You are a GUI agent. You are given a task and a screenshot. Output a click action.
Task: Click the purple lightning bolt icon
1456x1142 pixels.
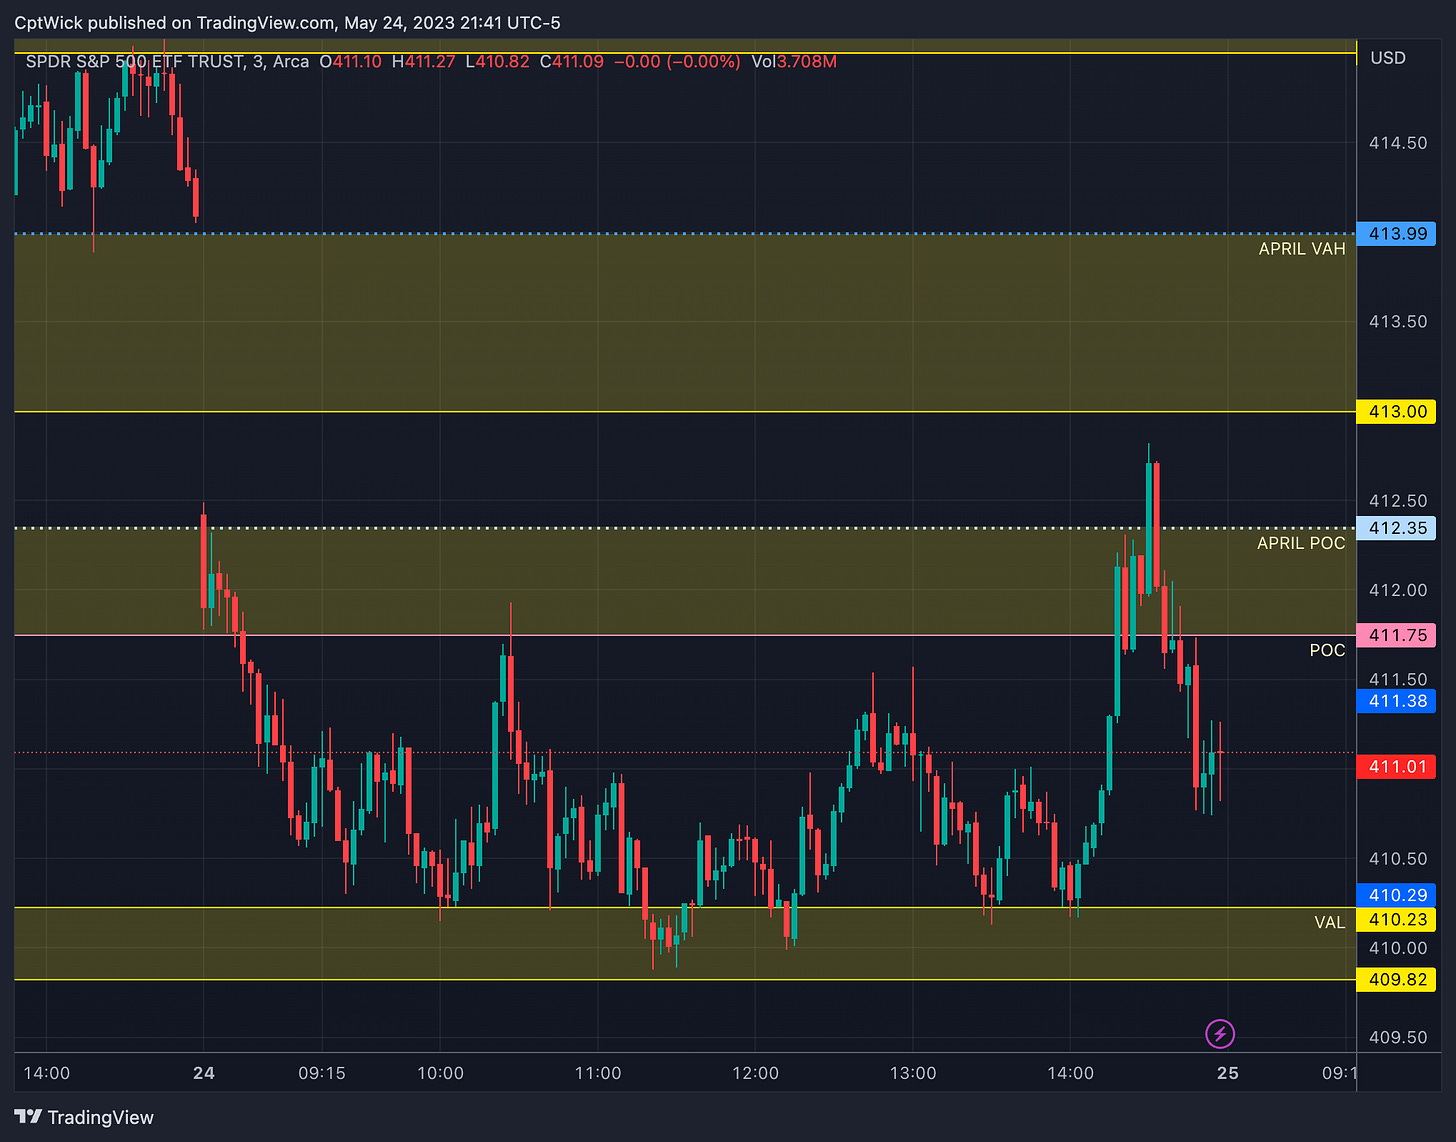[1220, 1033]
